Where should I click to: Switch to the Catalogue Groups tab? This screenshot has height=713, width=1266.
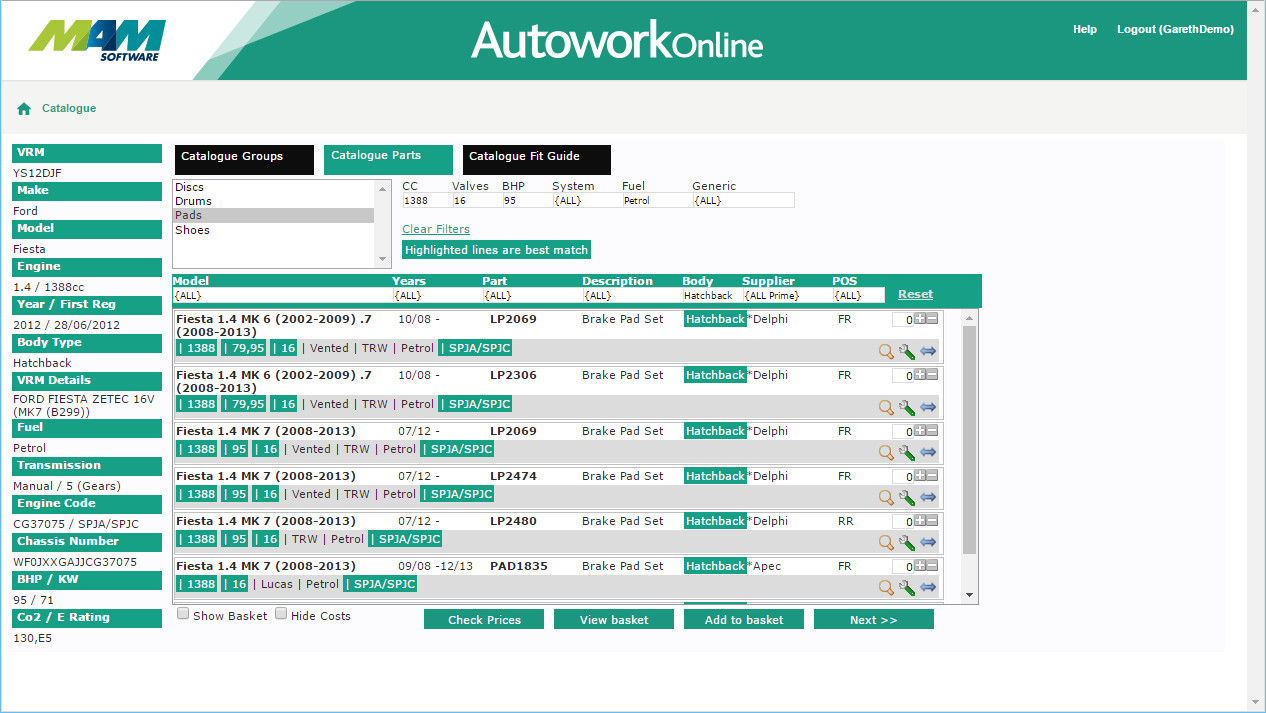[x=243, y=158]
